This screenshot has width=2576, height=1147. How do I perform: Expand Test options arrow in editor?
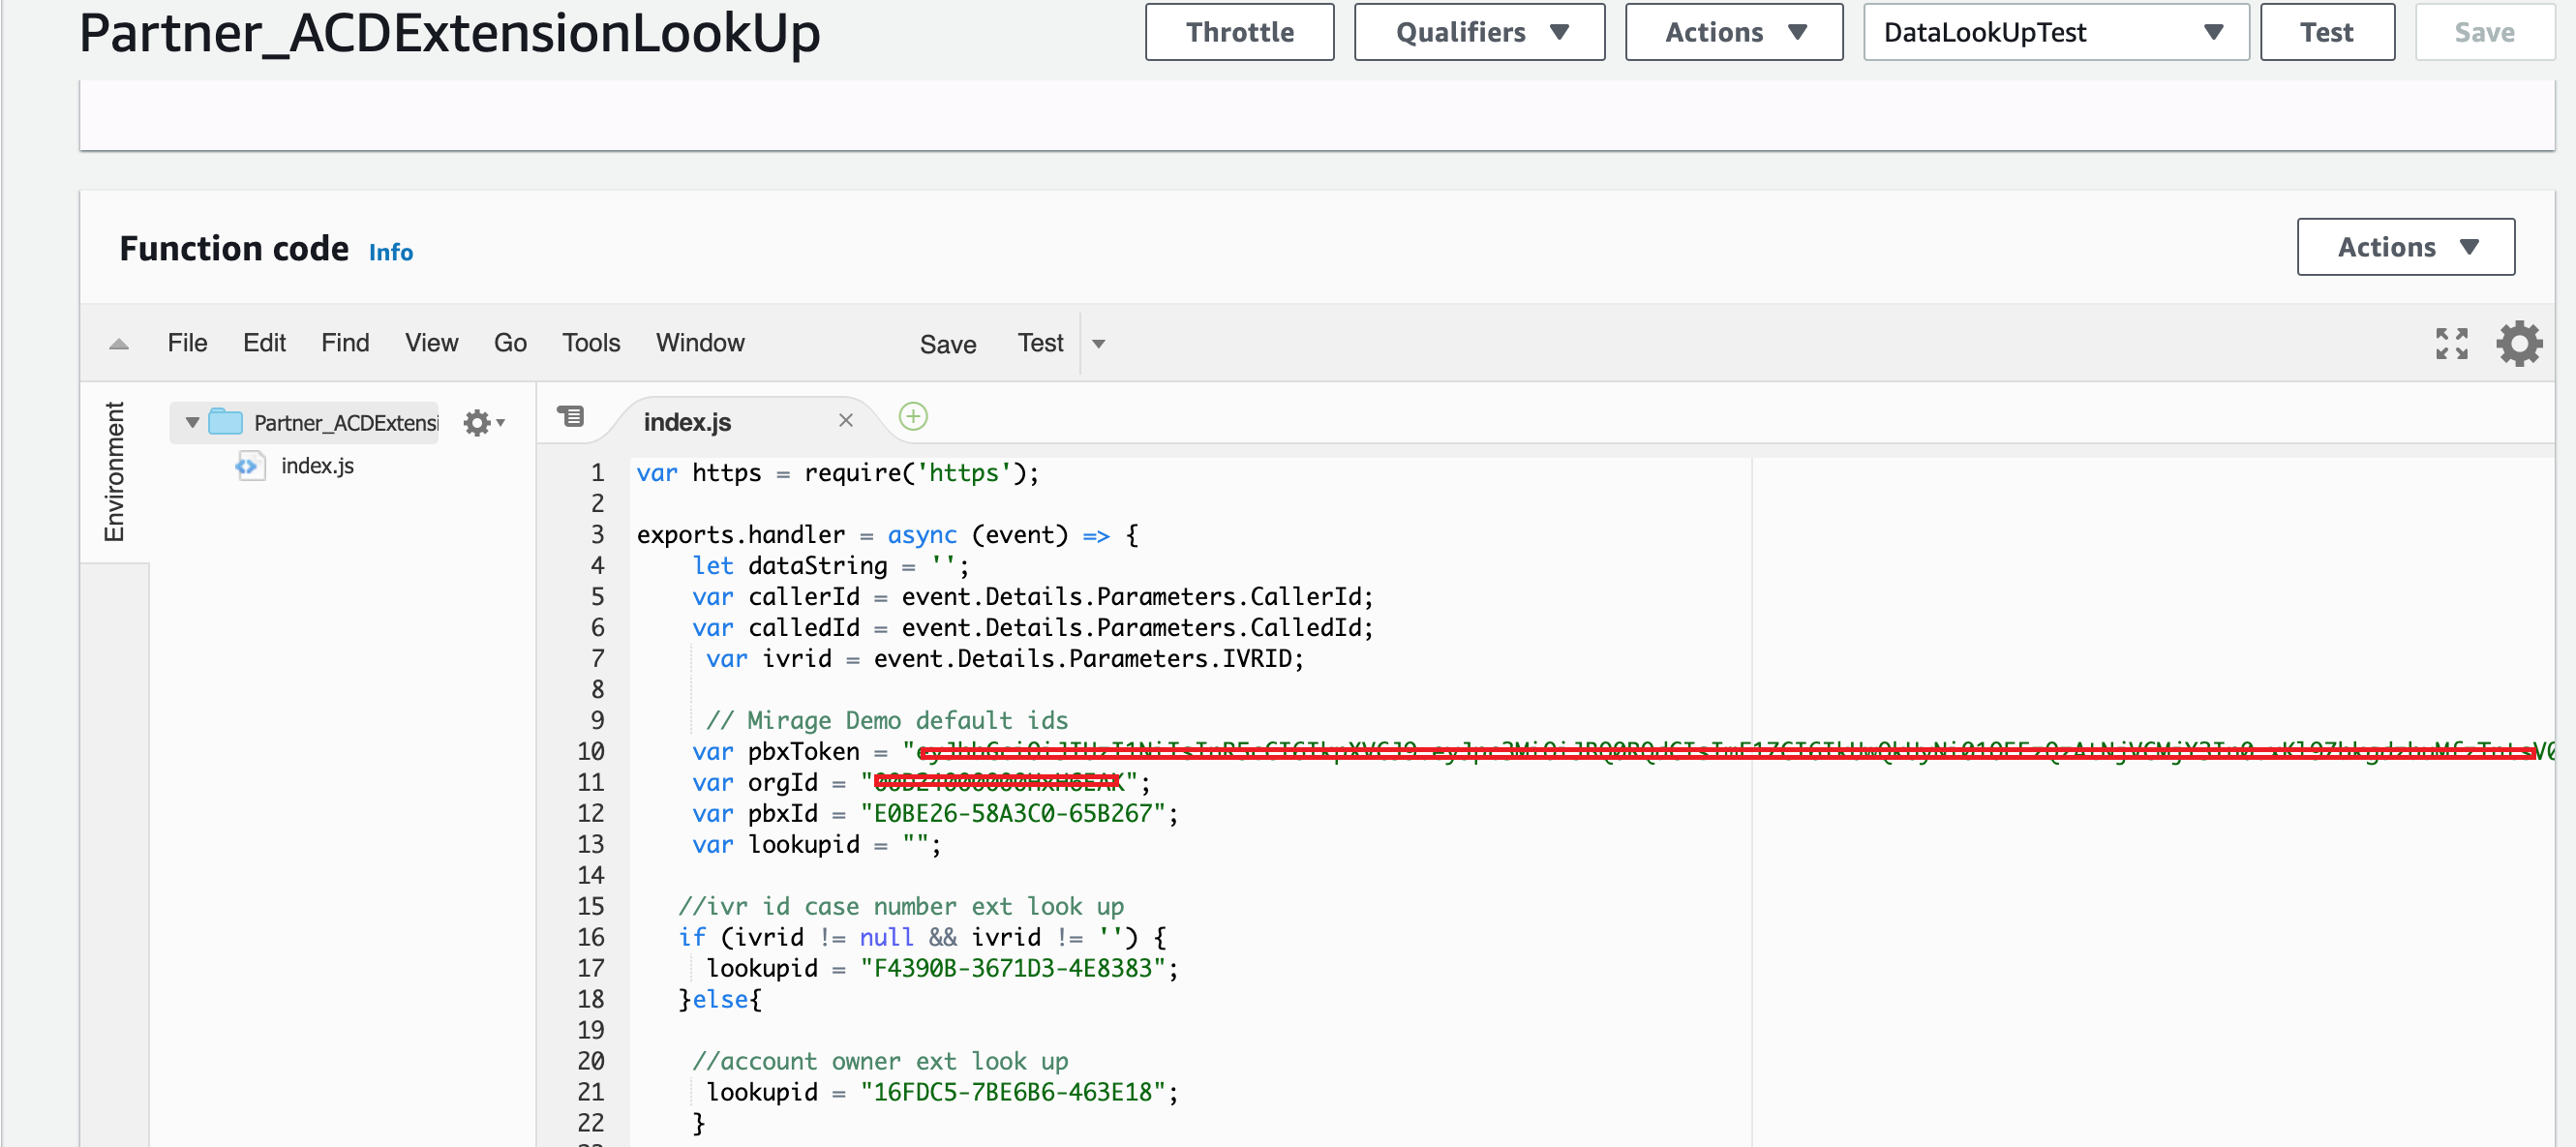click(x=1098, y=344)
